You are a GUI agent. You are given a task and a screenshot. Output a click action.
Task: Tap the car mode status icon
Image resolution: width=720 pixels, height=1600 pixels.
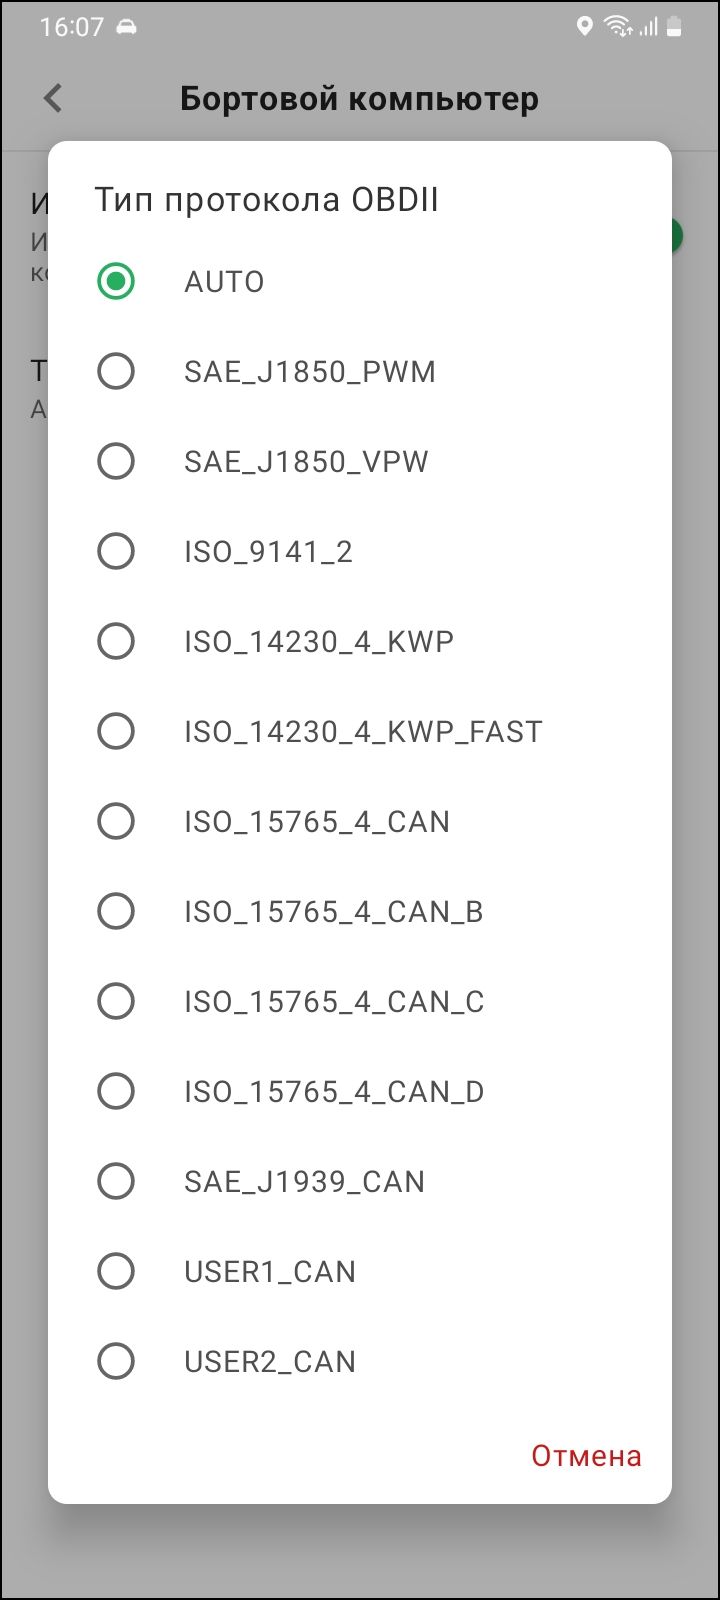(127, 27)
